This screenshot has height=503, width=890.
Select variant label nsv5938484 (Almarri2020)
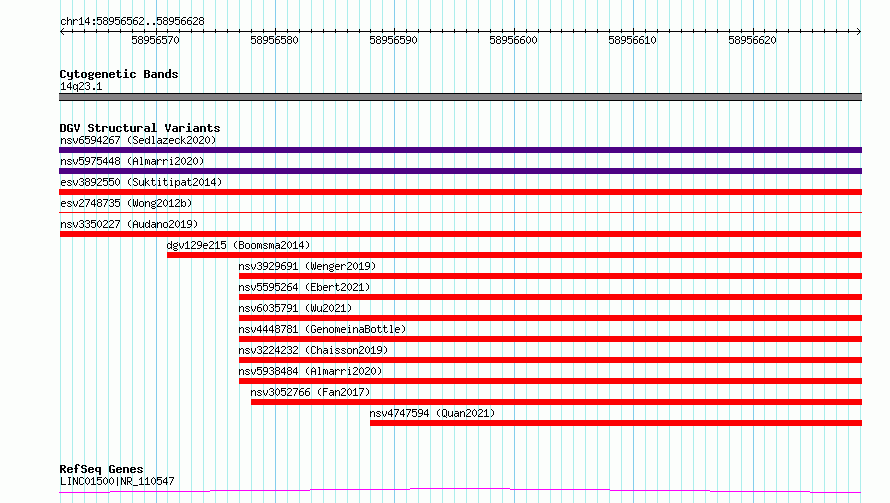coord(310,371)
